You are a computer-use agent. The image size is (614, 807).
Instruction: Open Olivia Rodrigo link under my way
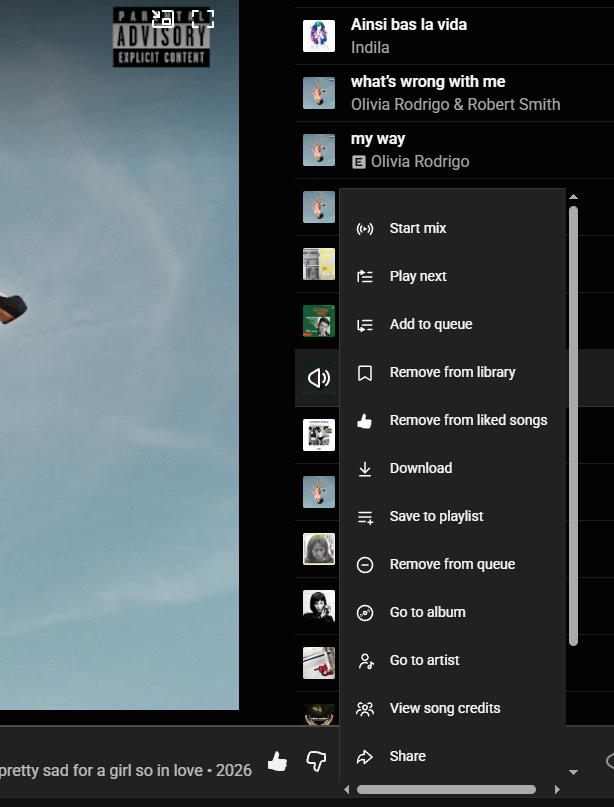[x=420, y=162]
